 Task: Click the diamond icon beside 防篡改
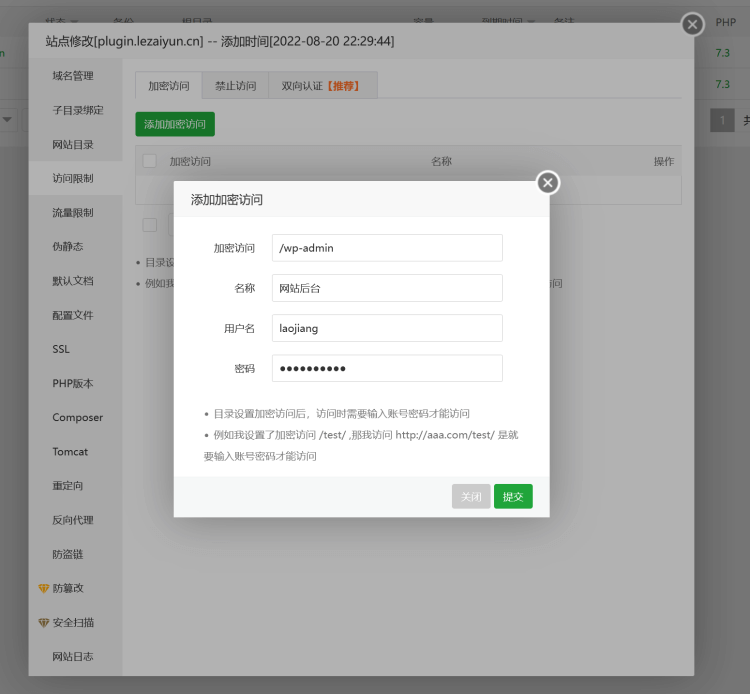click(x=44, y=588)
